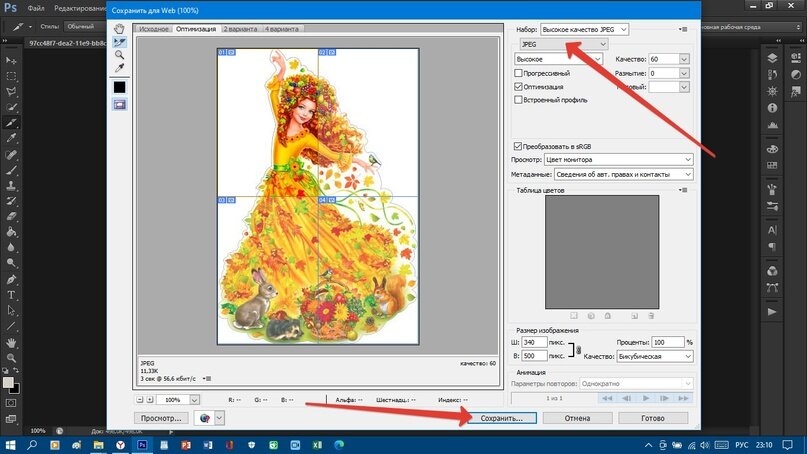807x454 pixels.
Task: Toggle slices visibility button in dialog
Action: [119, 104]
